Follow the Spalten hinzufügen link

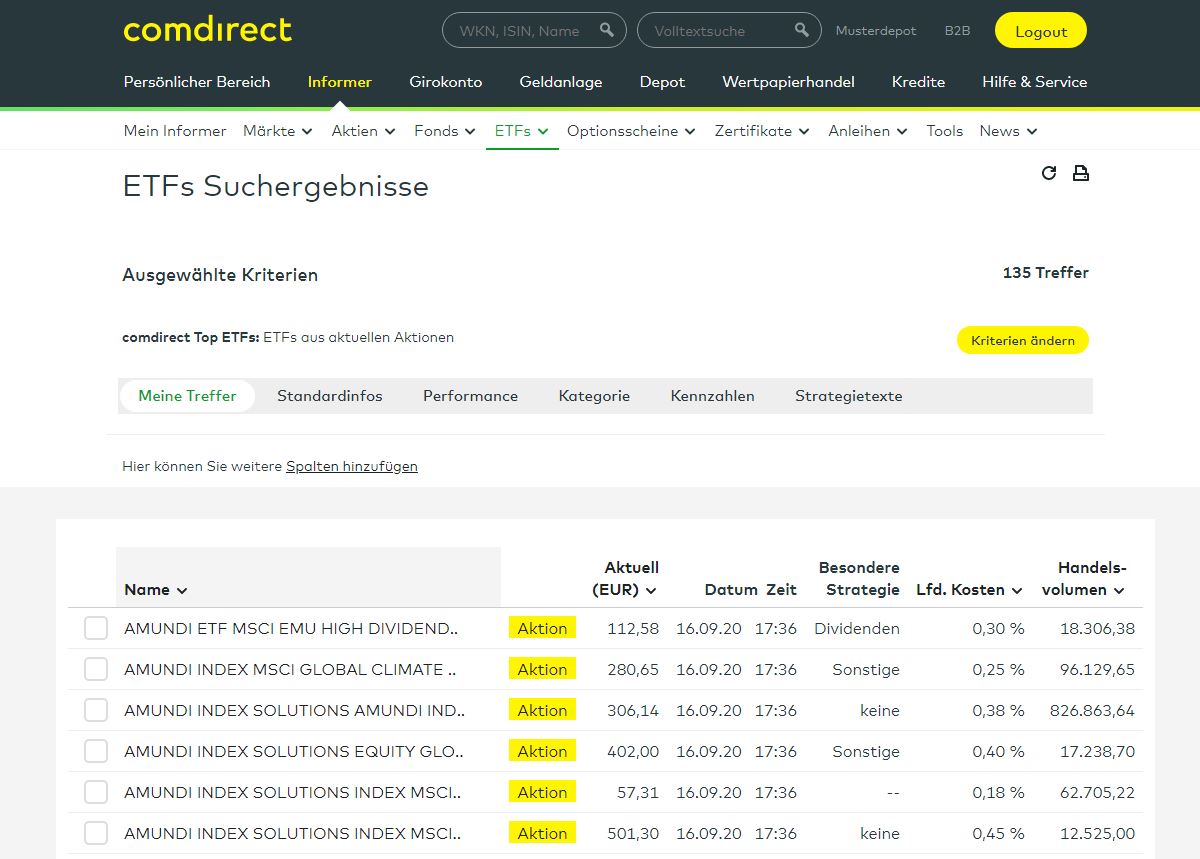coord(351,466)
